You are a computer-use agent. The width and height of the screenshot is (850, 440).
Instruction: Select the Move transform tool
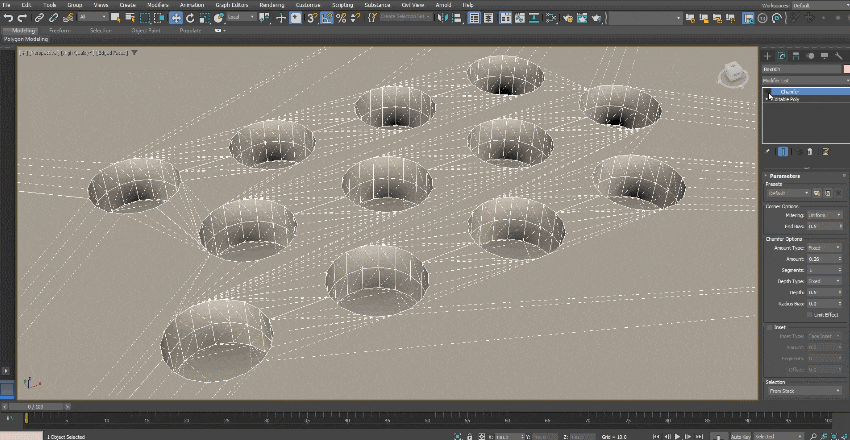click(x=176, y=18)
